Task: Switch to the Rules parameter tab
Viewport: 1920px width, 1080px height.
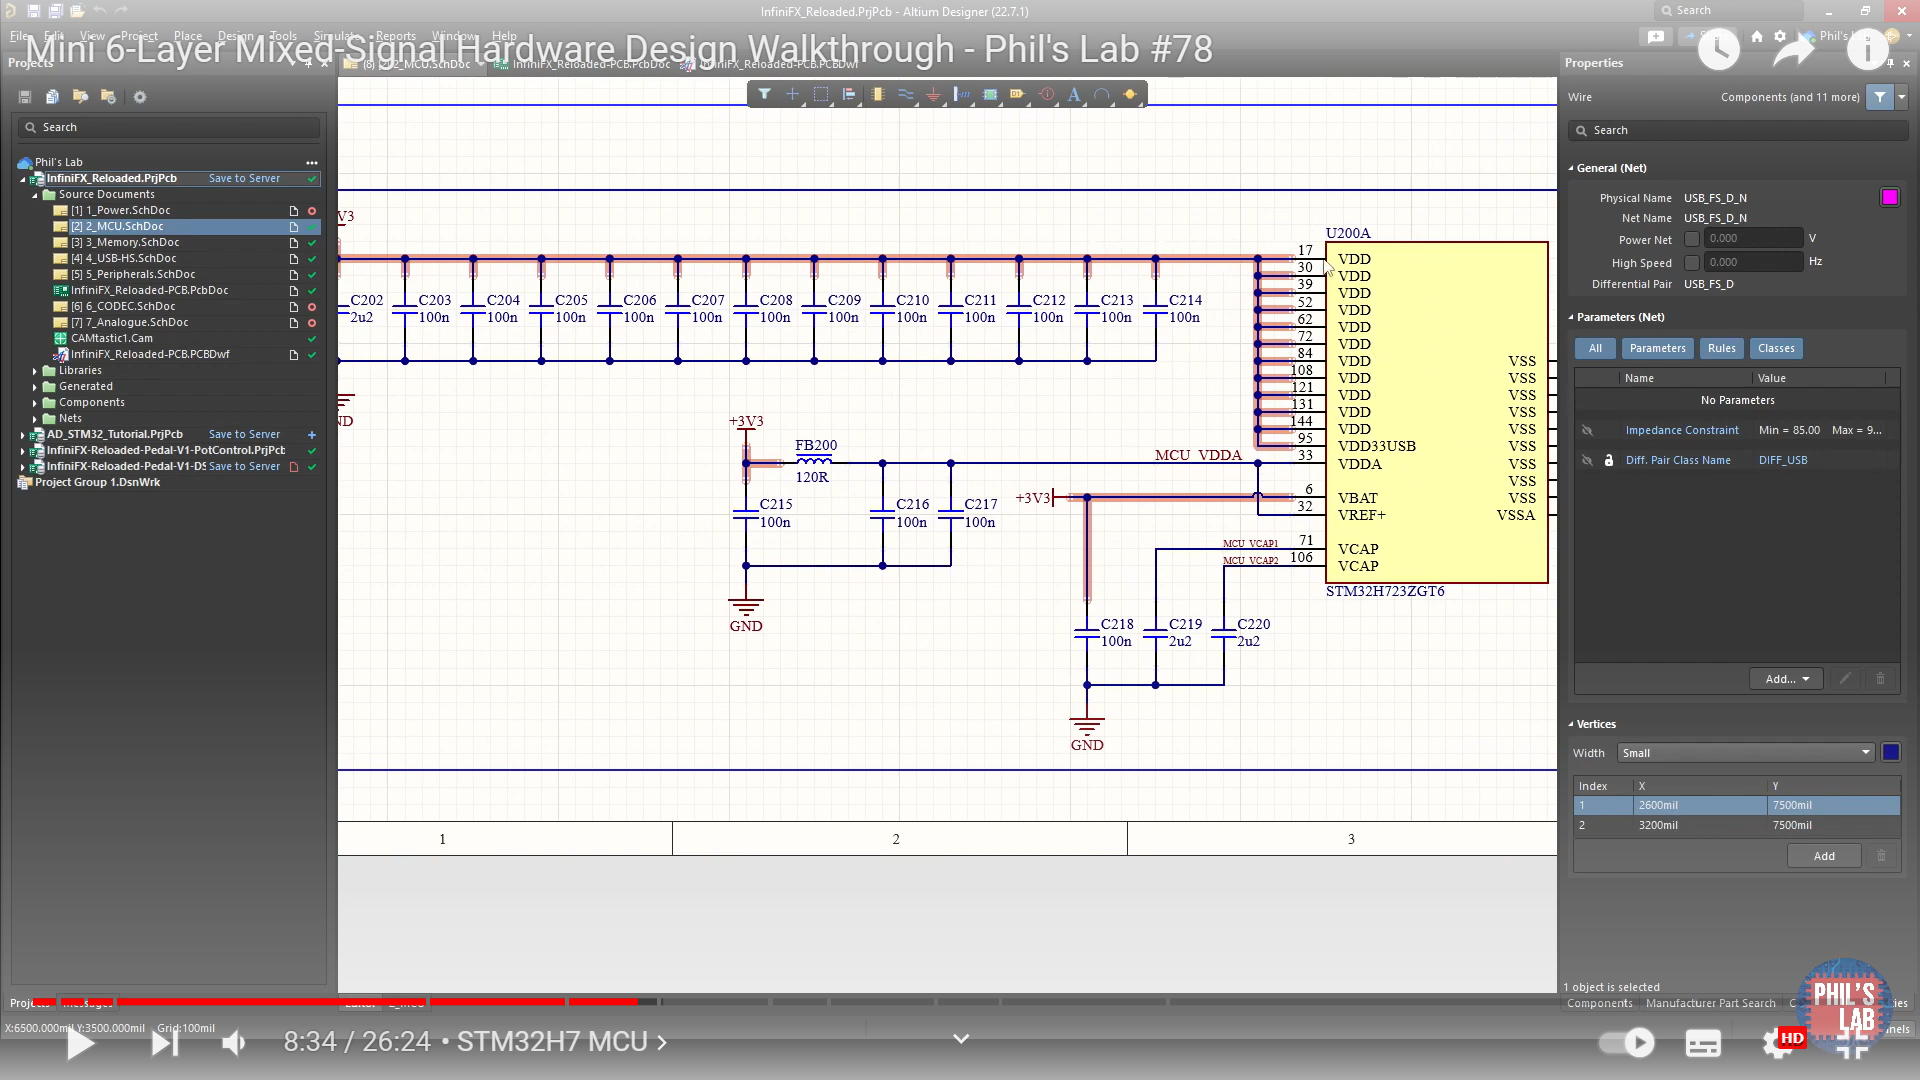Action: click(x=1721, y=348)
